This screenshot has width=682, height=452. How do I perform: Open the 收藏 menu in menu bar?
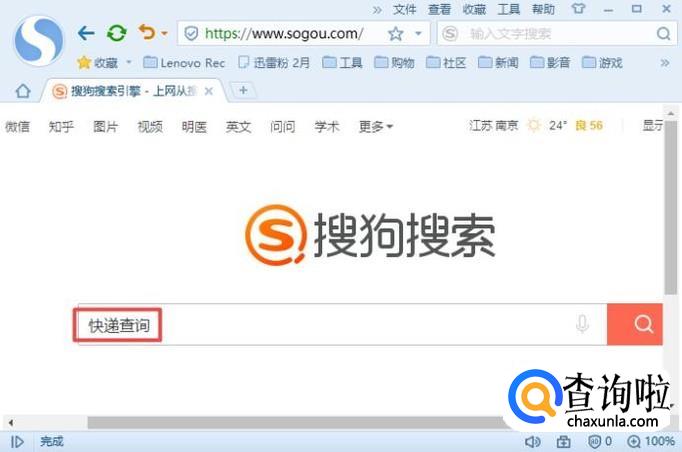coord(474,9)
